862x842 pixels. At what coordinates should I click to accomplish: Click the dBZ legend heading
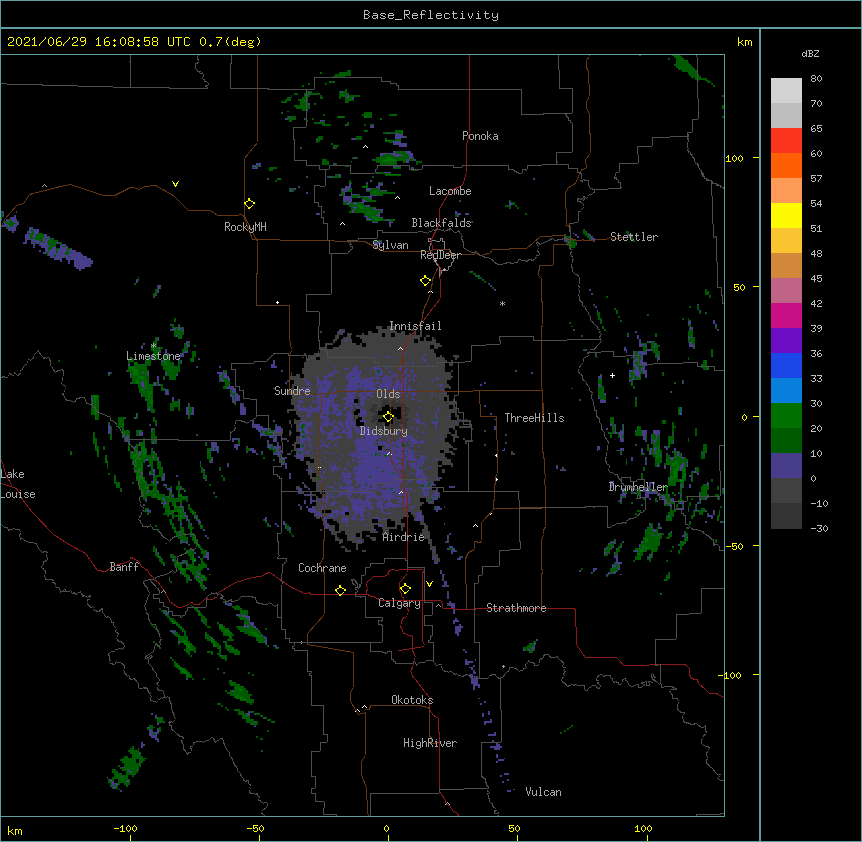coord(810,53)
